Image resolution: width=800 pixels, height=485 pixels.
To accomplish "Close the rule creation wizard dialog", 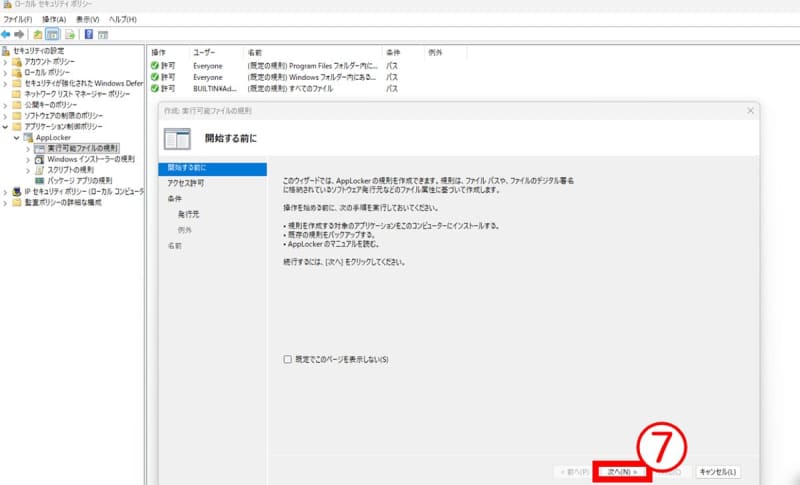I will coord(748,110).
